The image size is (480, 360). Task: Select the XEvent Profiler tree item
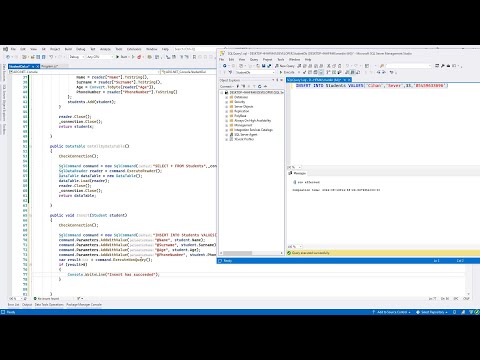pos(244,139)
